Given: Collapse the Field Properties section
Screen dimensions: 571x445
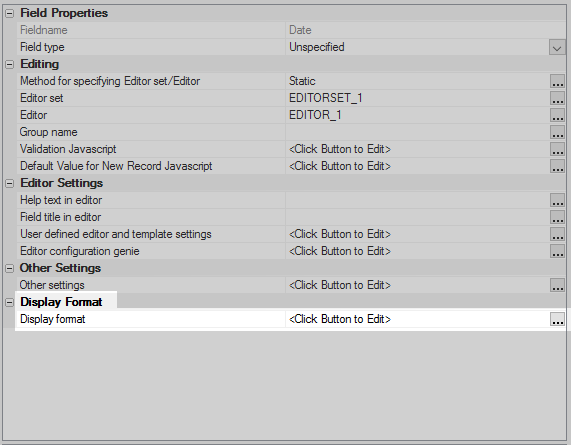Looking at the screenshot, I should (9, 13).
